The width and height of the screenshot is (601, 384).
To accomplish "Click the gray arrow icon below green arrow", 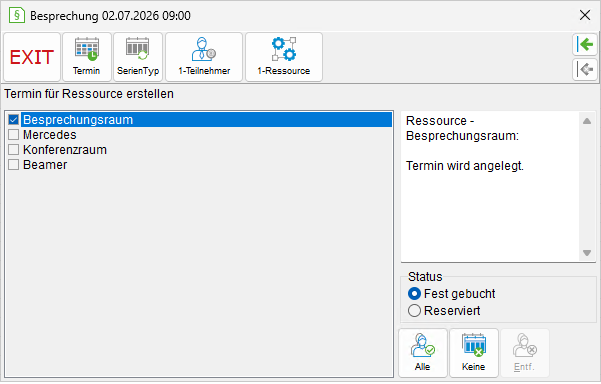I will 585,69.
